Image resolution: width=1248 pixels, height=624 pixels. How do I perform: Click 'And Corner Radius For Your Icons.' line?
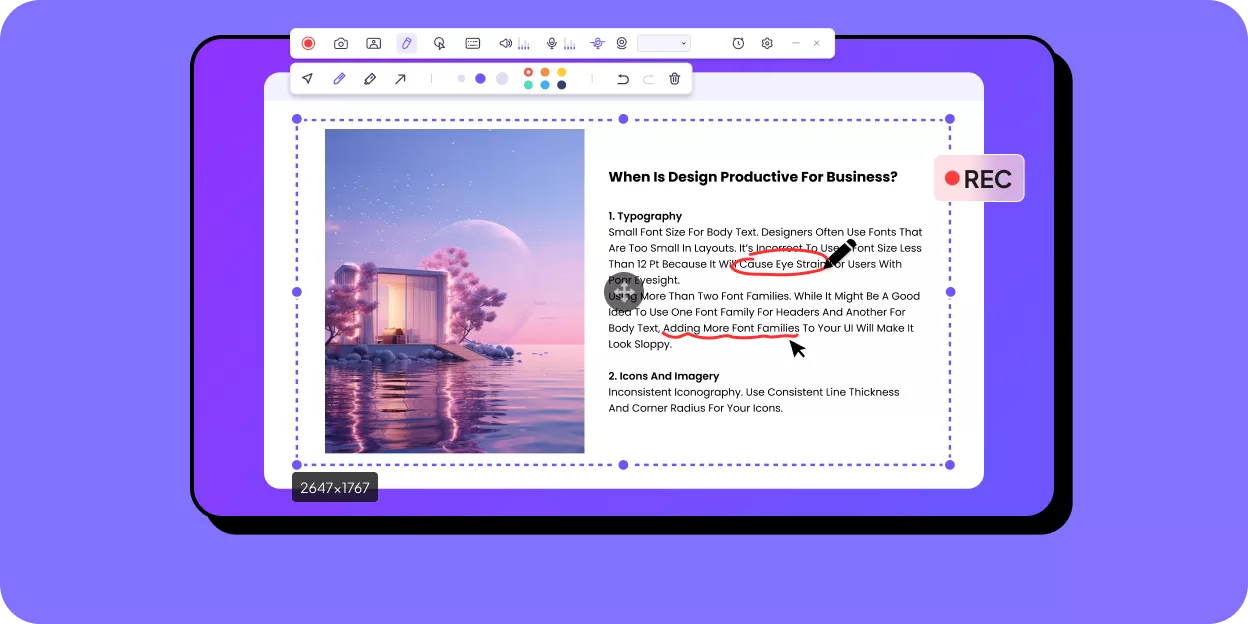(695, 408)
